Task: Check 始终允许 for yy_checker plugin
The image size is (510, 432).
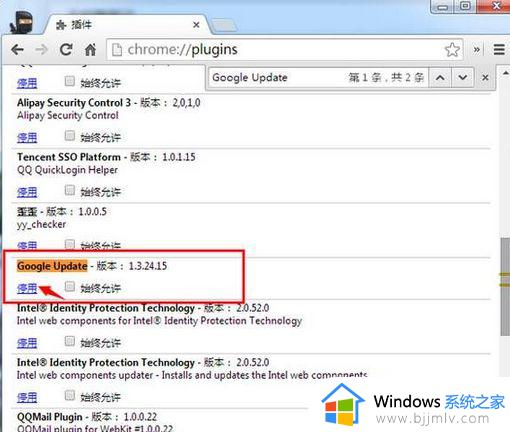Action: (x=70, y=244)
